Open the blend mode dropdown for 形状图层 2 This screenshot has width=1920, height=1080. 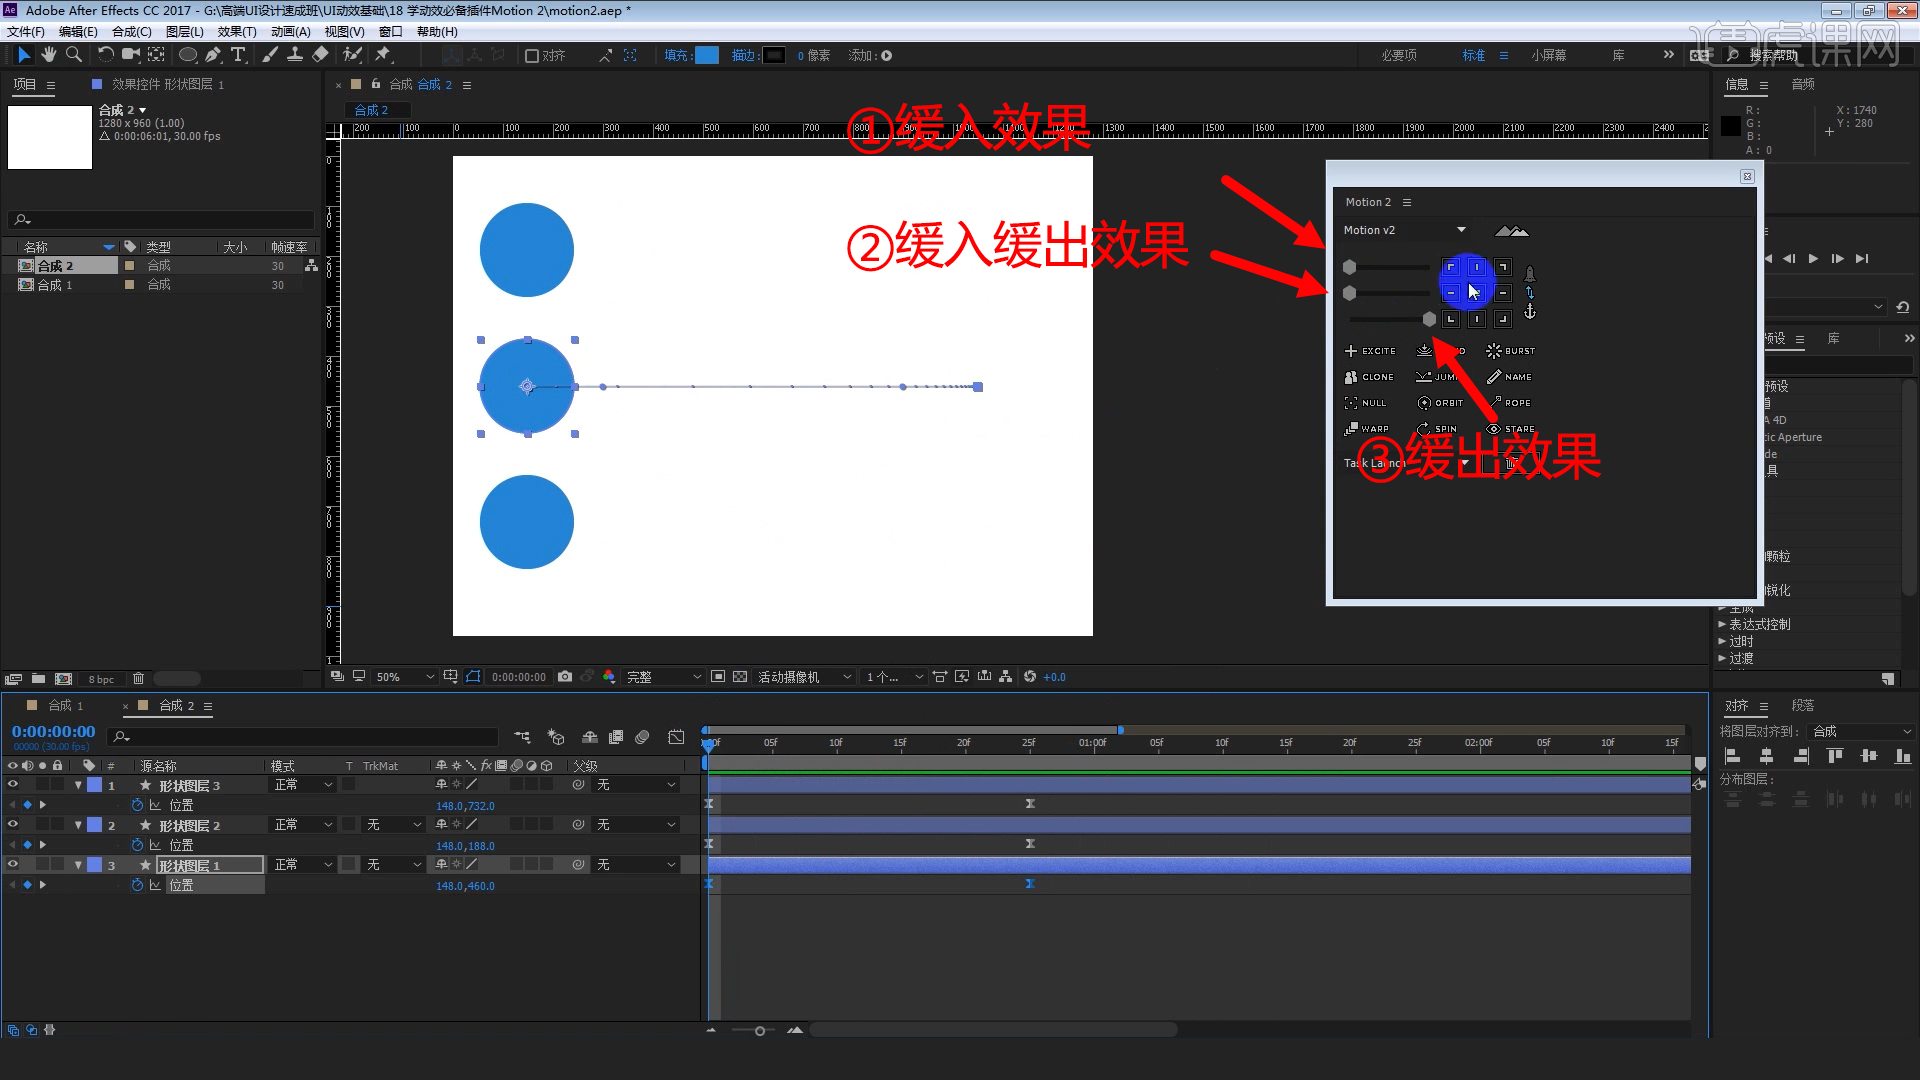click(x=300, y=824)
